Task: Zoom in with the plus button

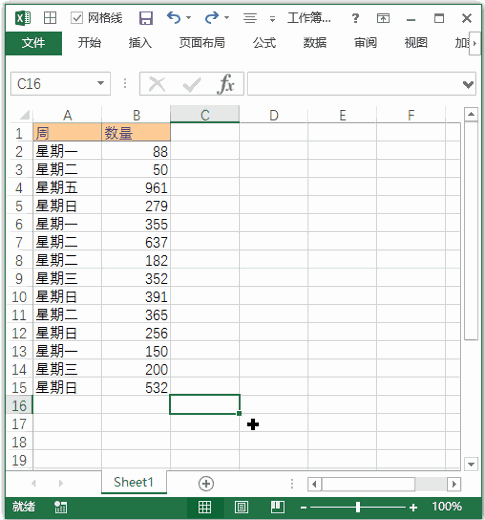Action: pos(413,508)
